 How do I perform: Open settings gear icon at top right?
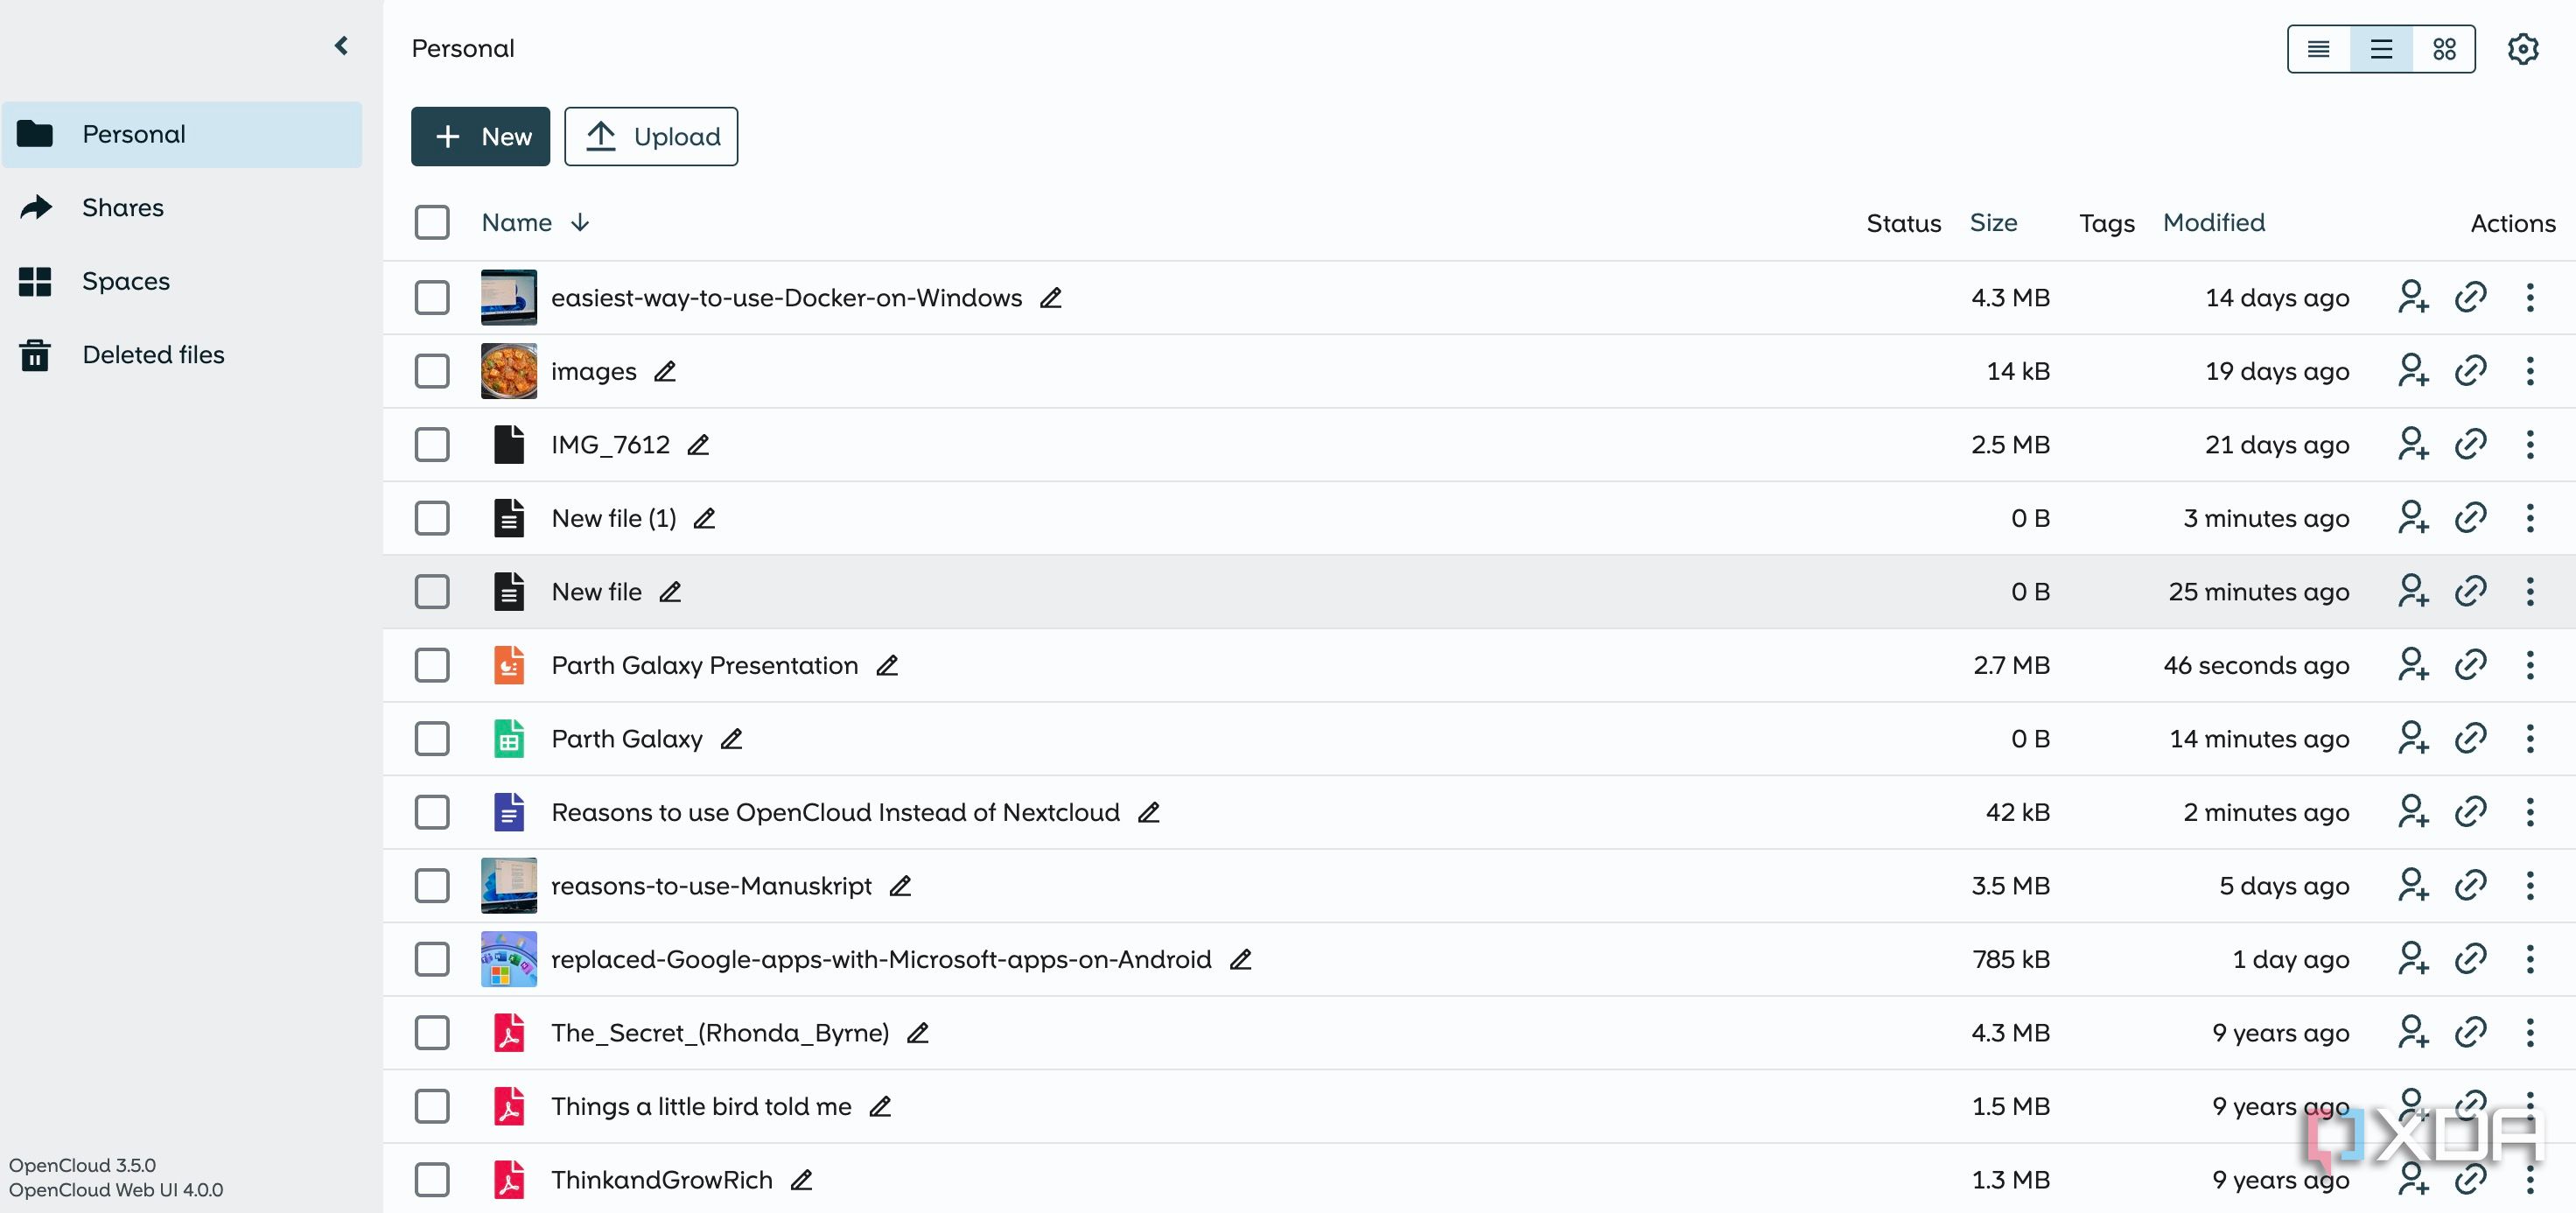click(x=2522, y=49)
